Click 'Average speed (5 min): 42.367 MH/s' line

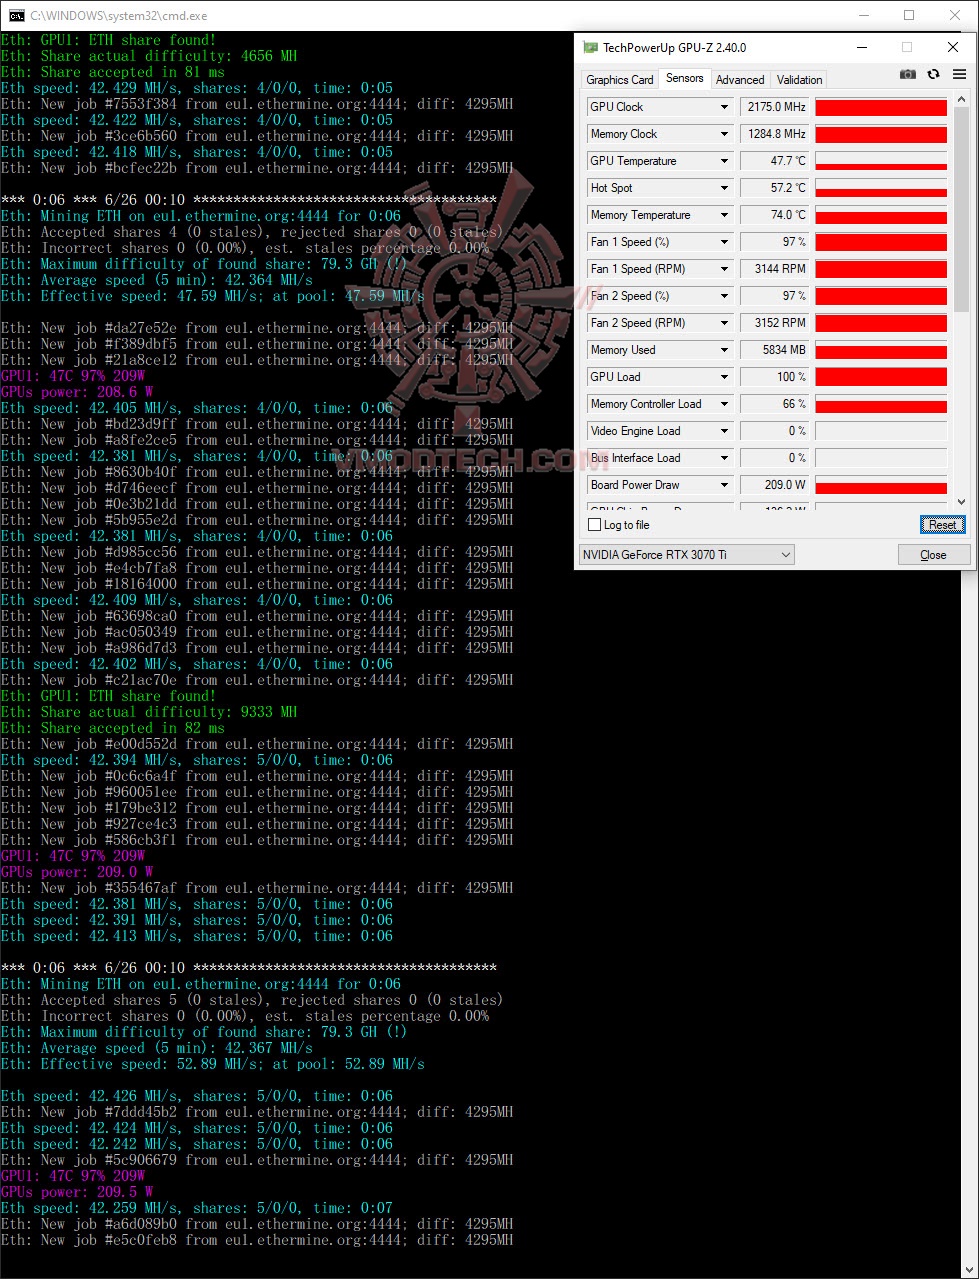pyautogui.click(x=157, y=1048)
